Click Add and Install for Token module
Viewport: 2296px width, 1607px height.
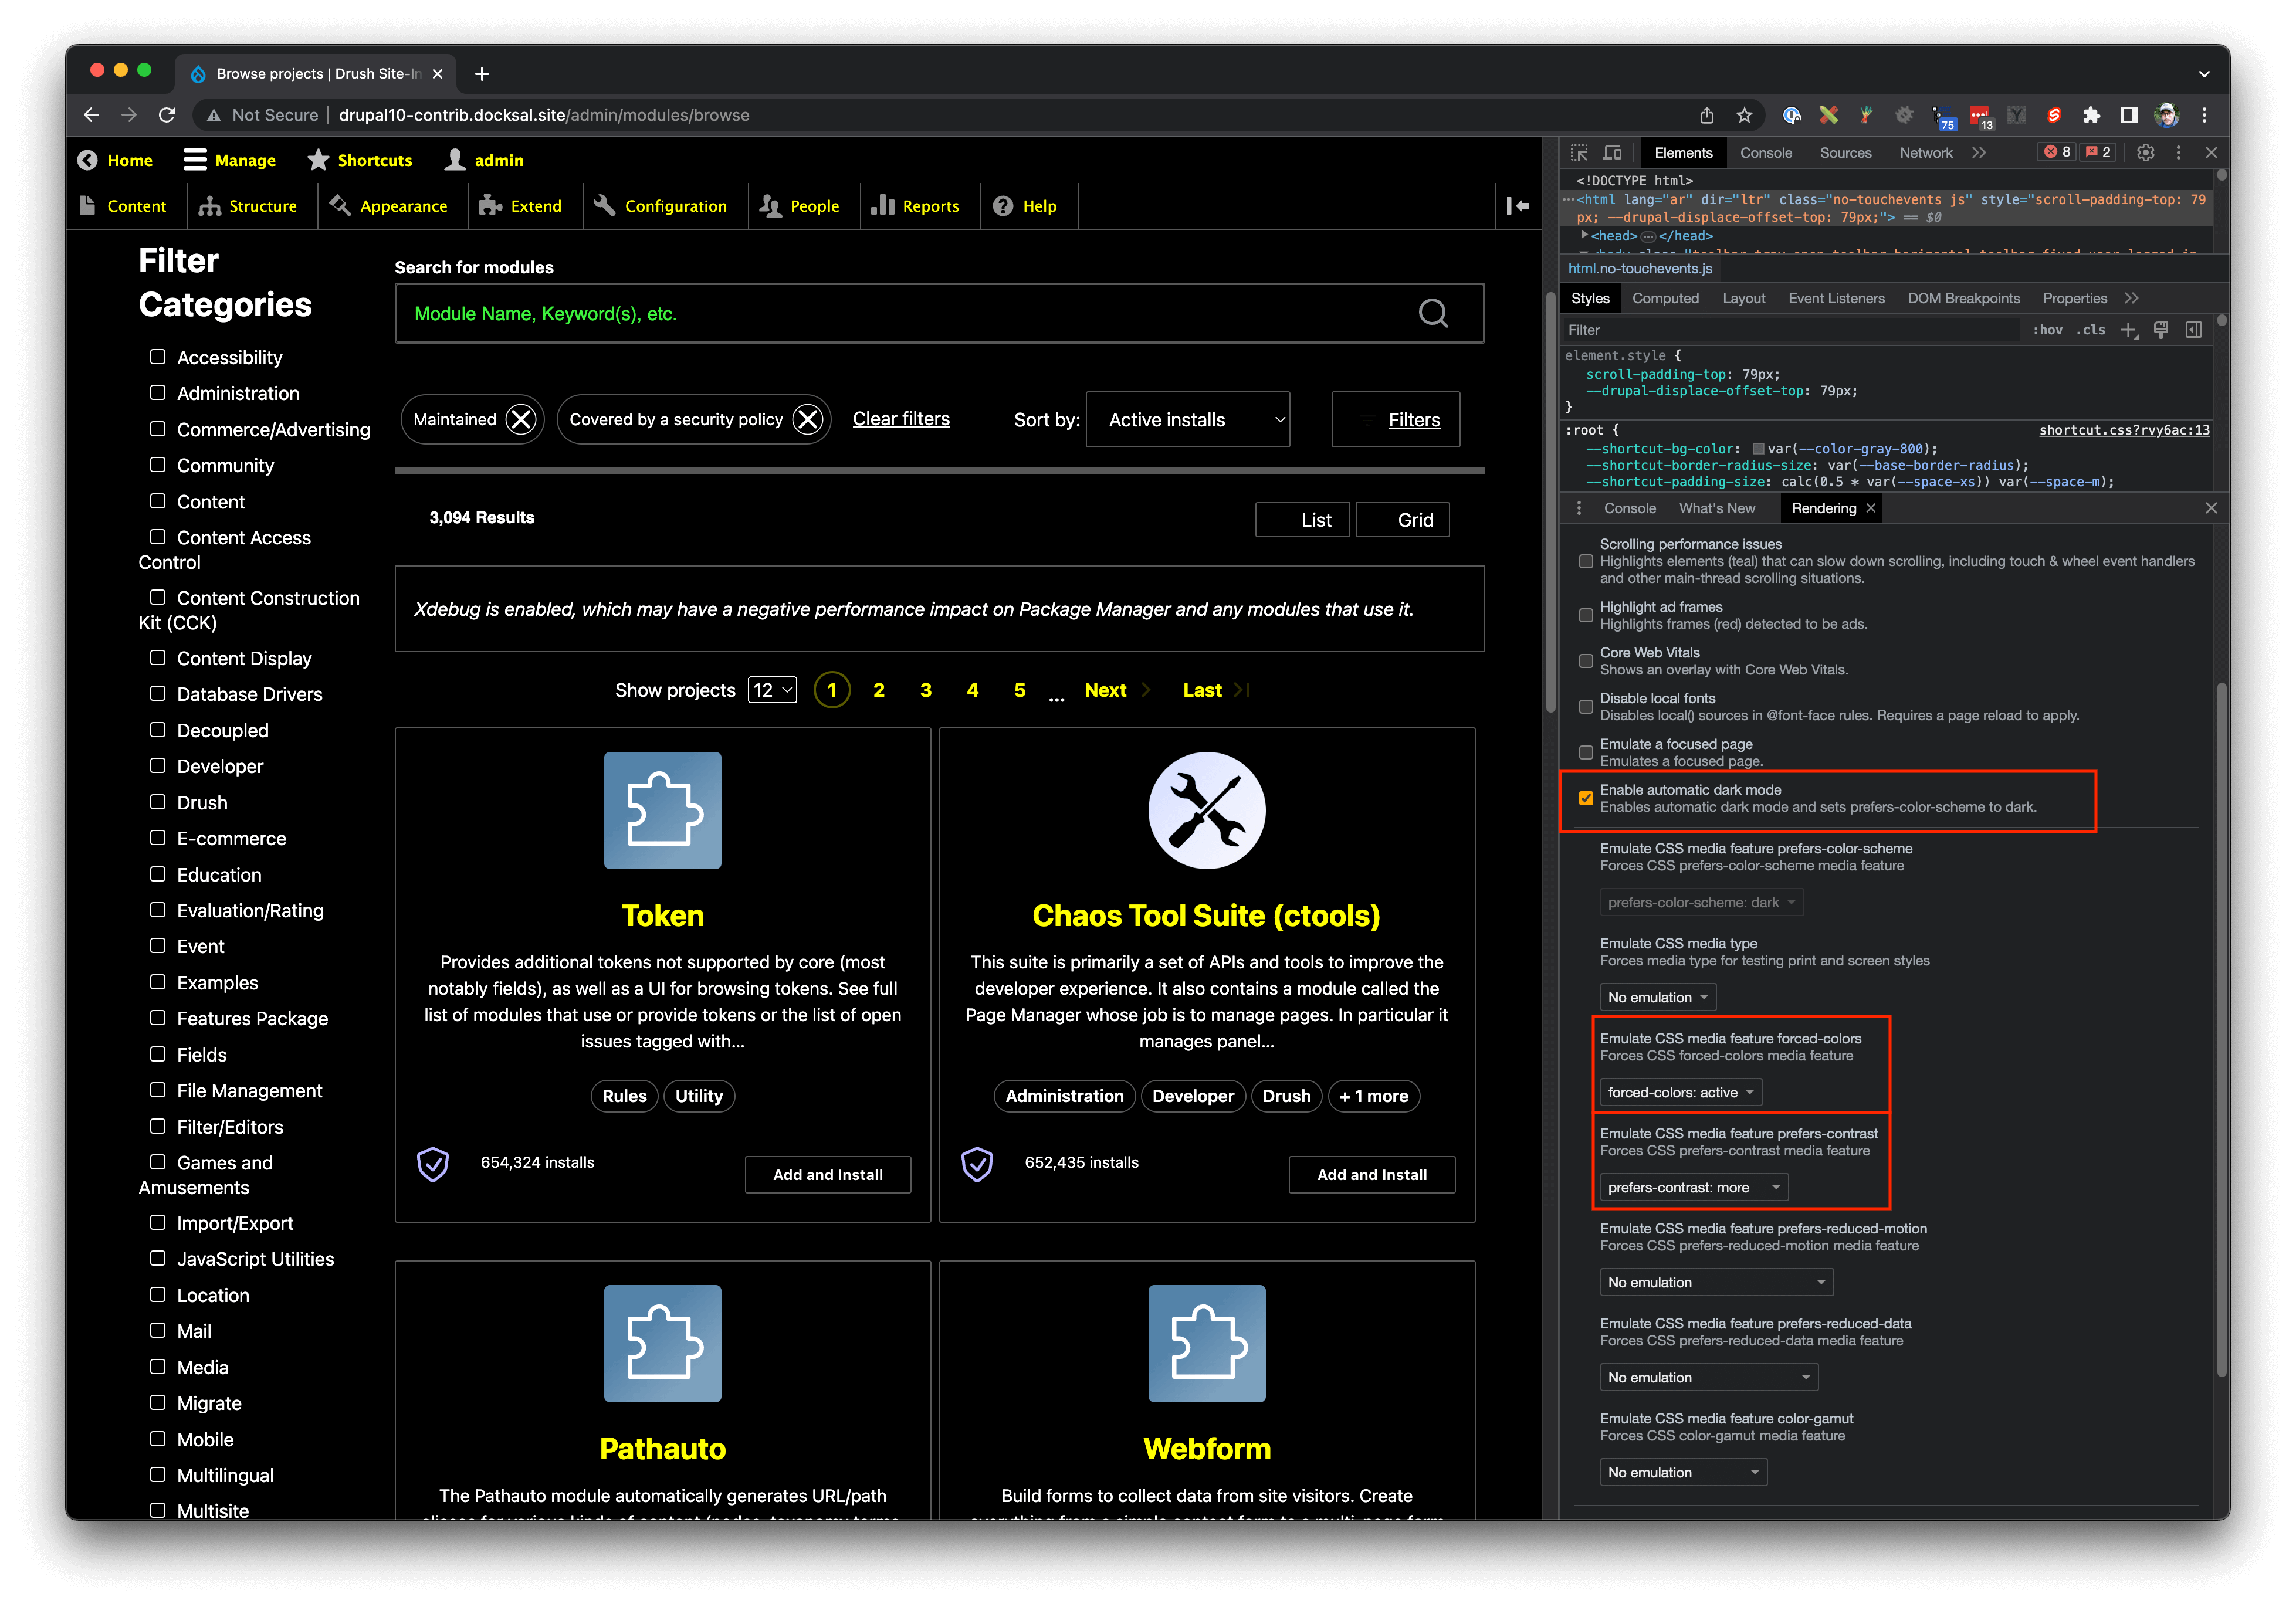pos(827,1174)
